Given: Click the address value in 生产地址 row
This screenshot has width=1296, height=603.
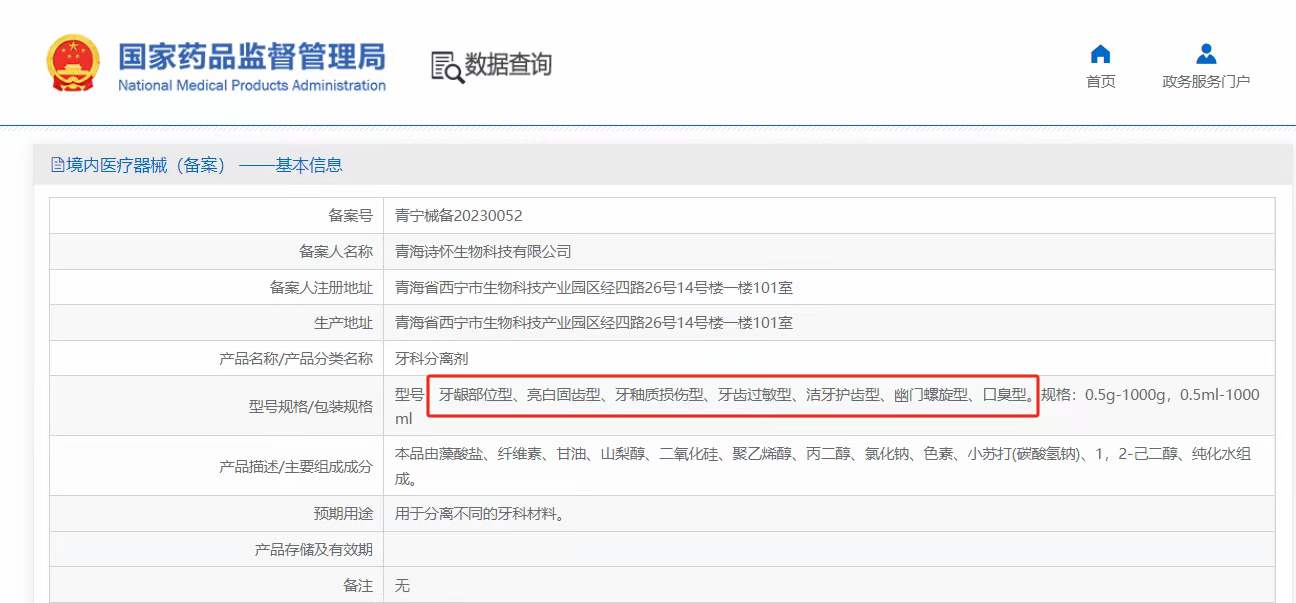Looking at the screenshot, I should [x=594, y=323].
